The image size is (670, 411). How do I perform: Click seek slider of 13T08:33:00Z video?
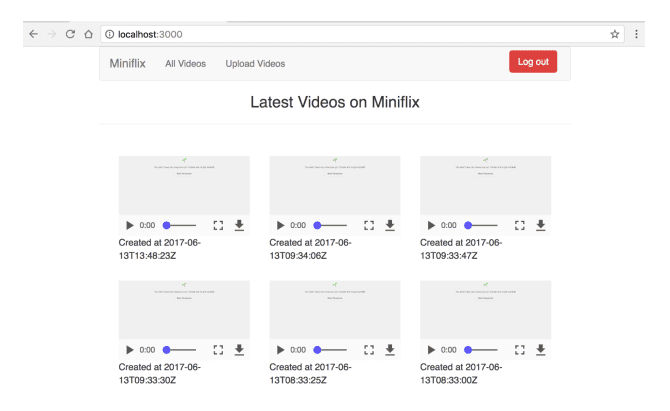coord(481,350)
